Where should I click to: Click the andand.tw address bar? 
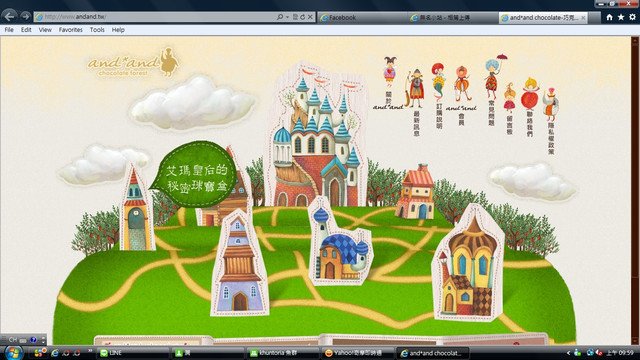pos(155,17)
